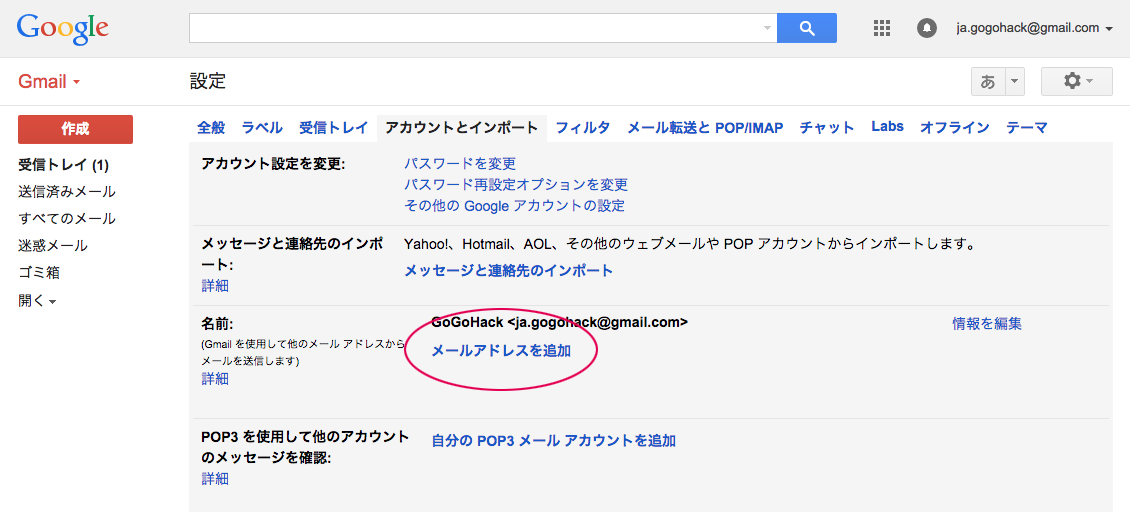
Task: Select the アカウントとインポート tab
Action: tap(462, 128)
